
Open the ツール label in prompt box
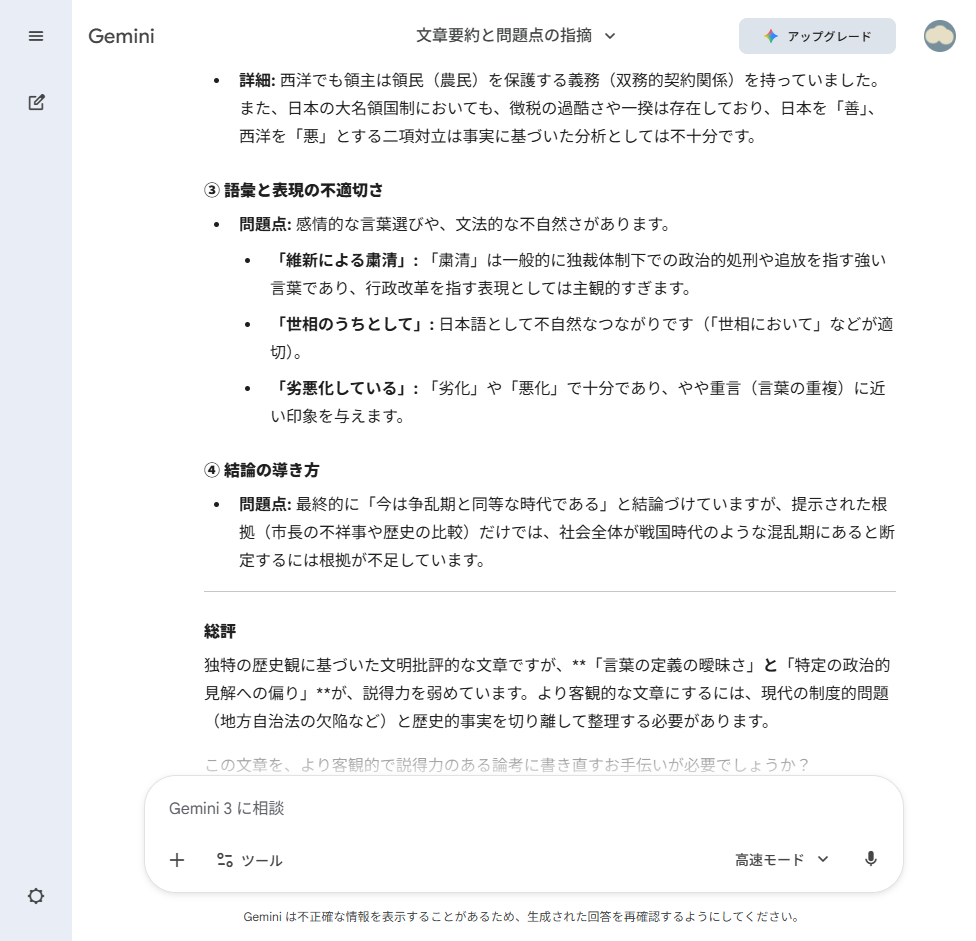pyautogui.click(x=262, y=860)
